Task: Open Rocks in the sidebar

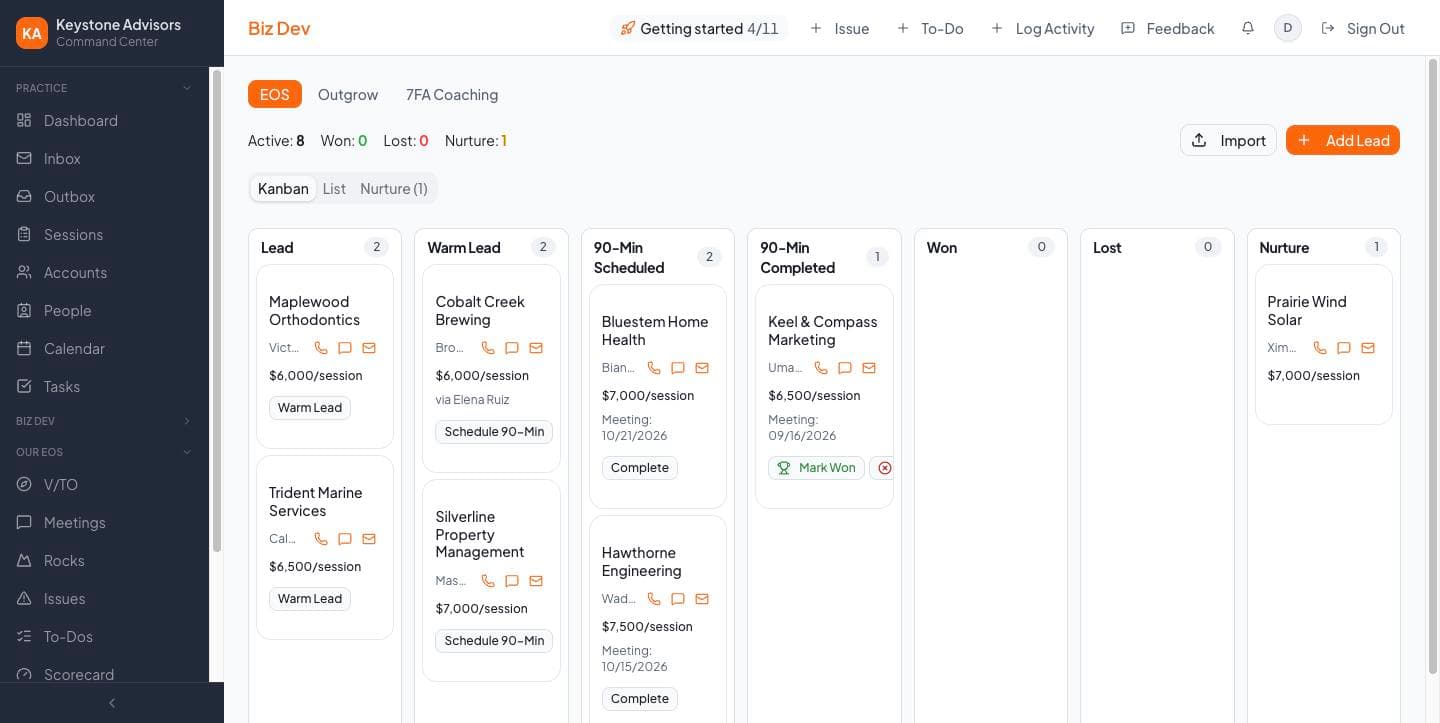Action: coord(104,560)
